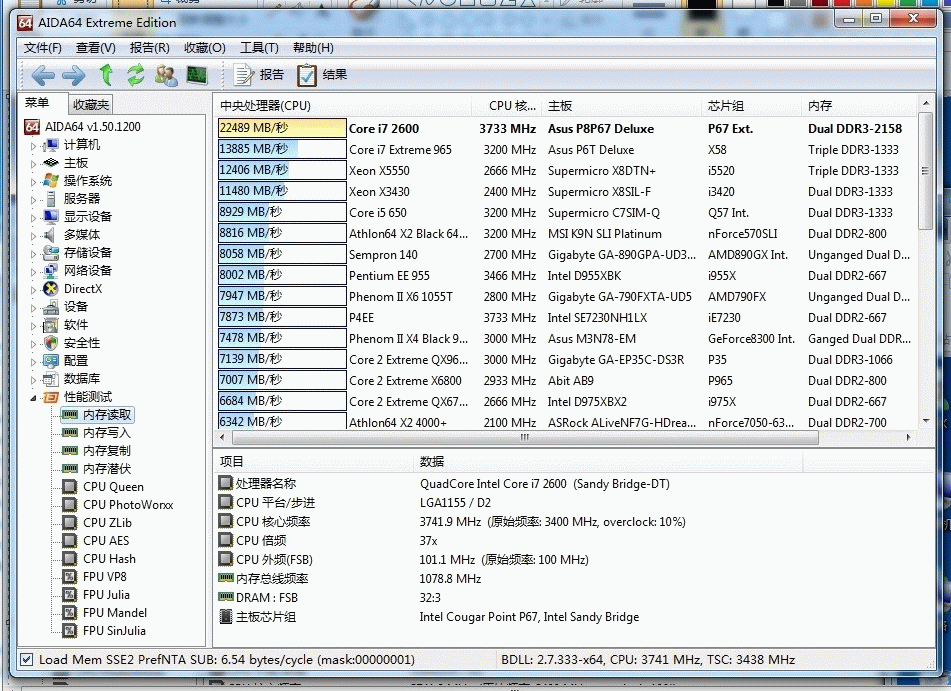Open the 文件(F) menu
Viewport: 951px width, 691px height.
(43, 48)
